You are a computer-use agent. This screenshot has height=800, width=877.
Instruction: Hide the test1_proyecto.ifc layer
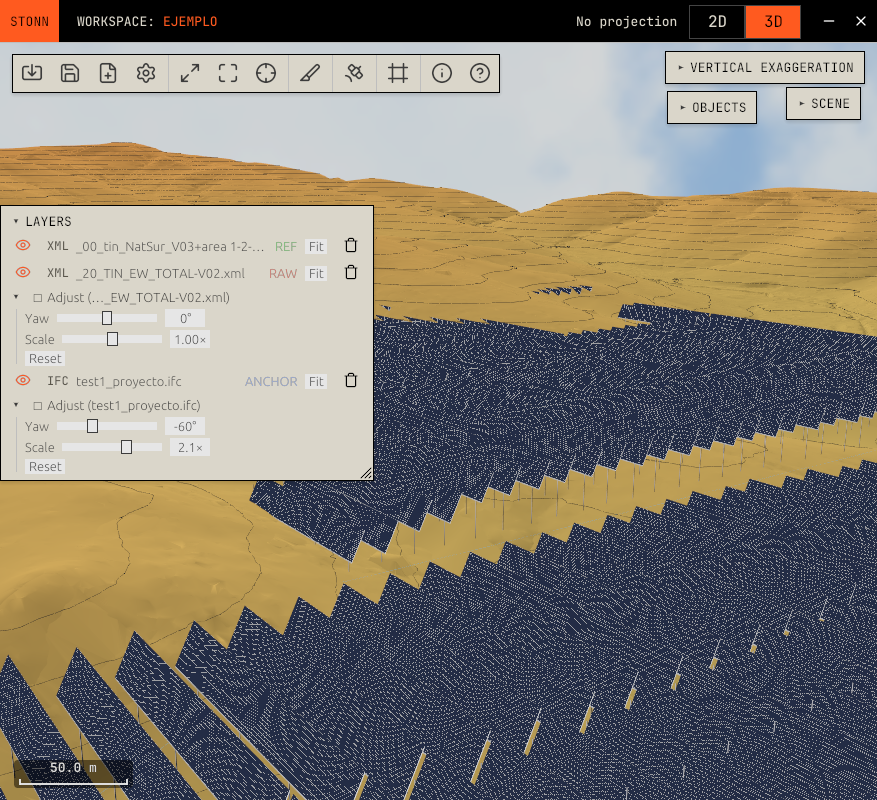tap(23, 380)
